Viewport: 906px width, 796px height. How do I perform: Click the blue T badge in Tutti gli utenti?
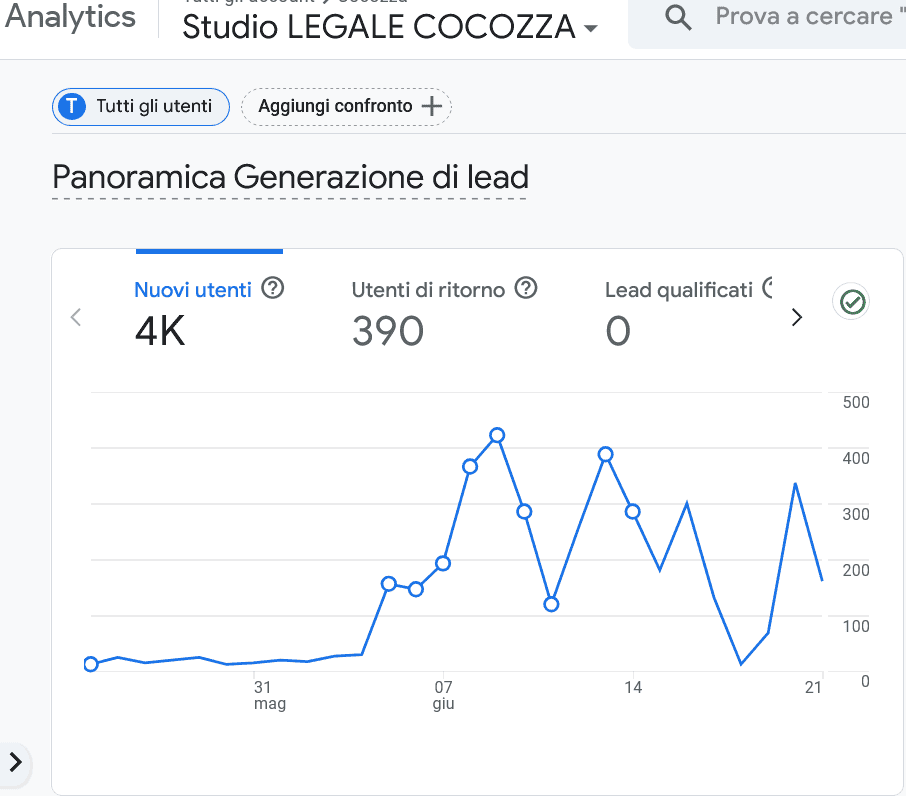[72, 107]
